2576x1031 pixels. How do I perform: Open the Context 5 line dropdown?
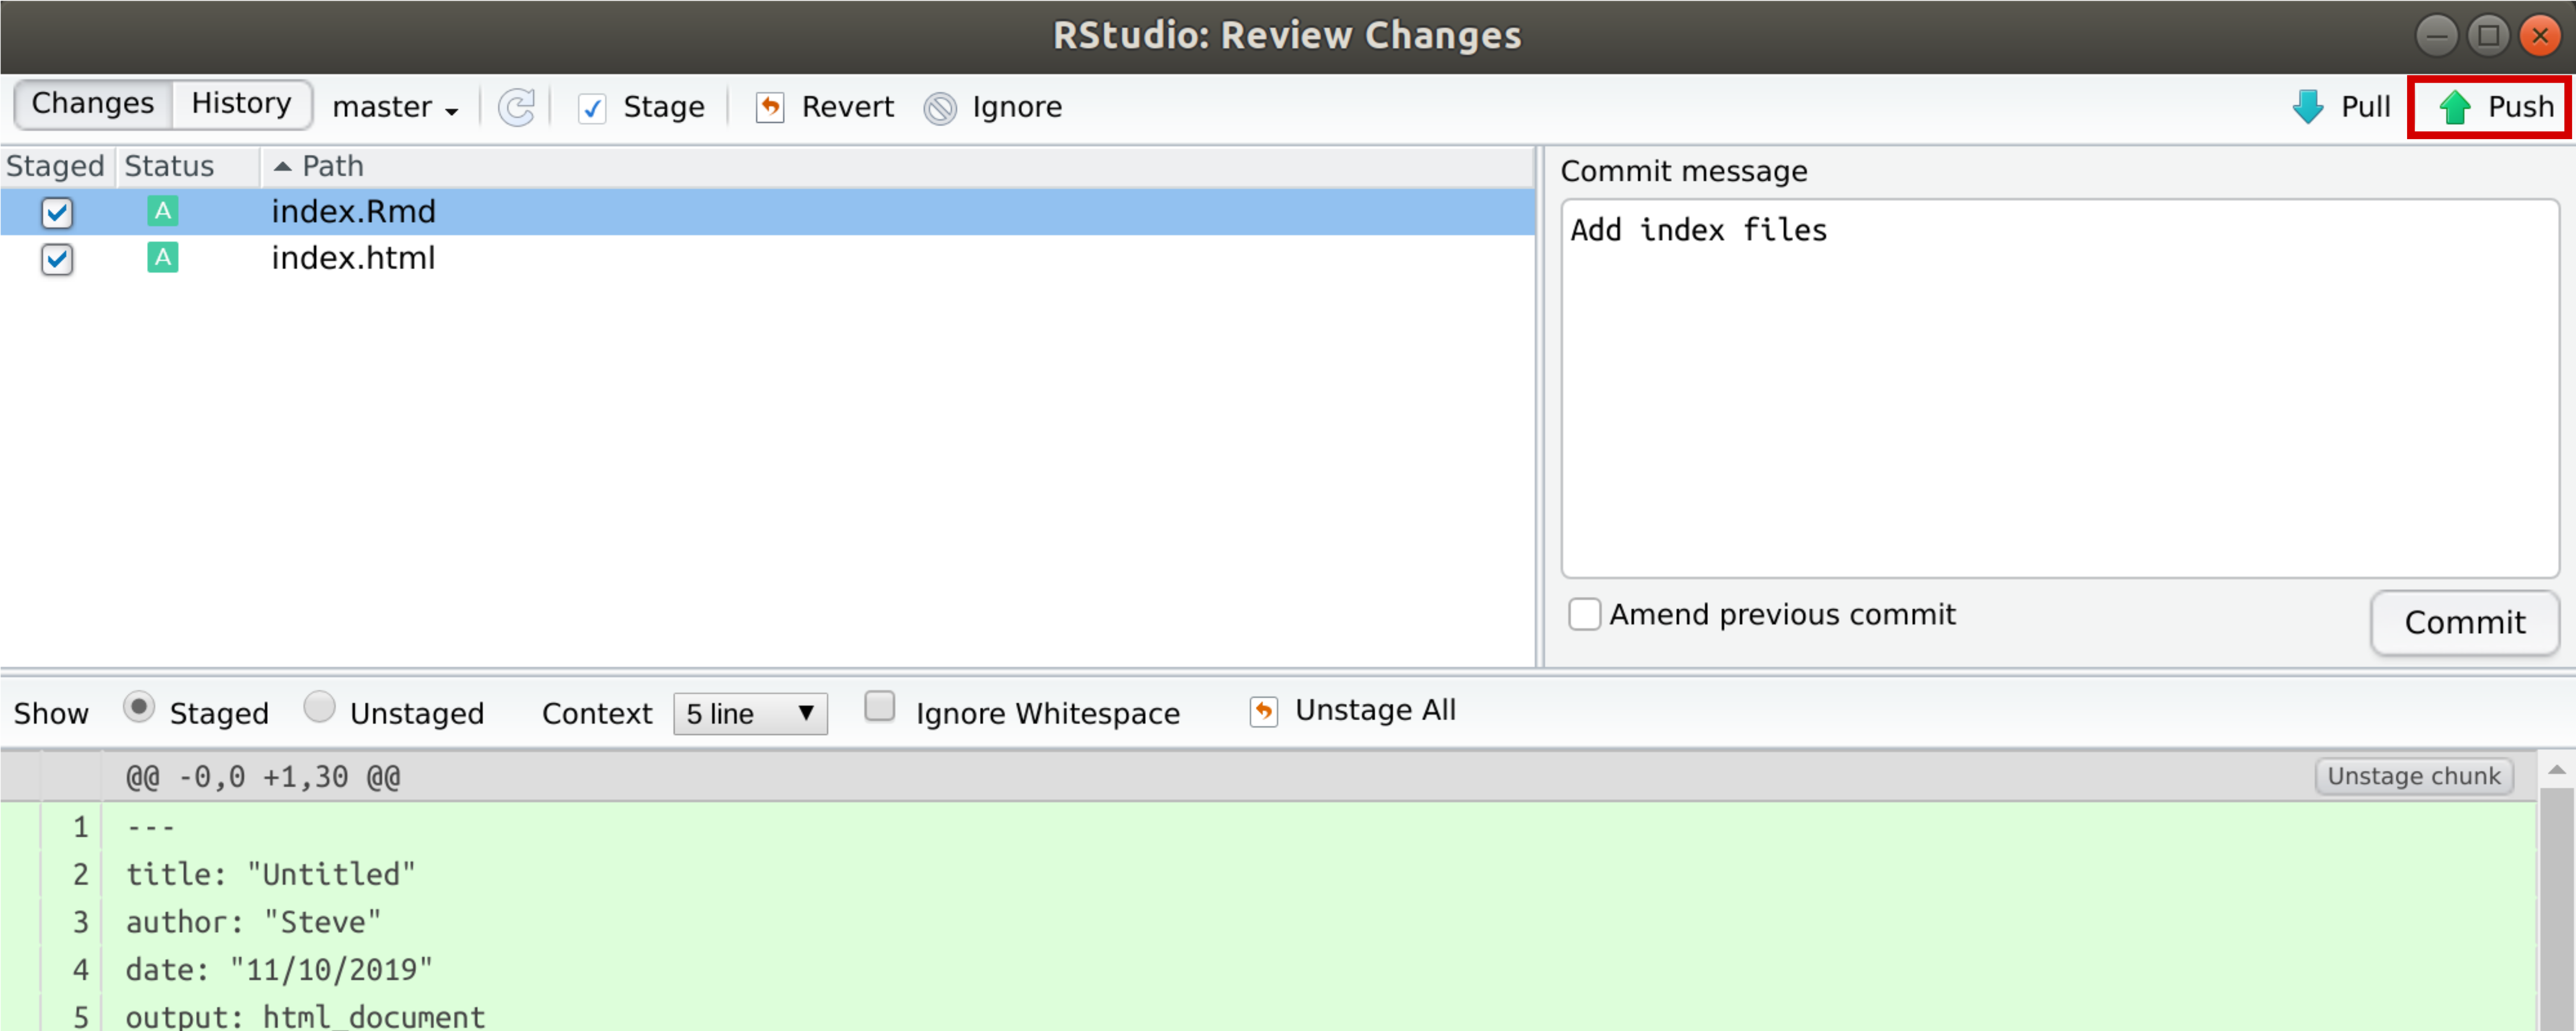750,714
